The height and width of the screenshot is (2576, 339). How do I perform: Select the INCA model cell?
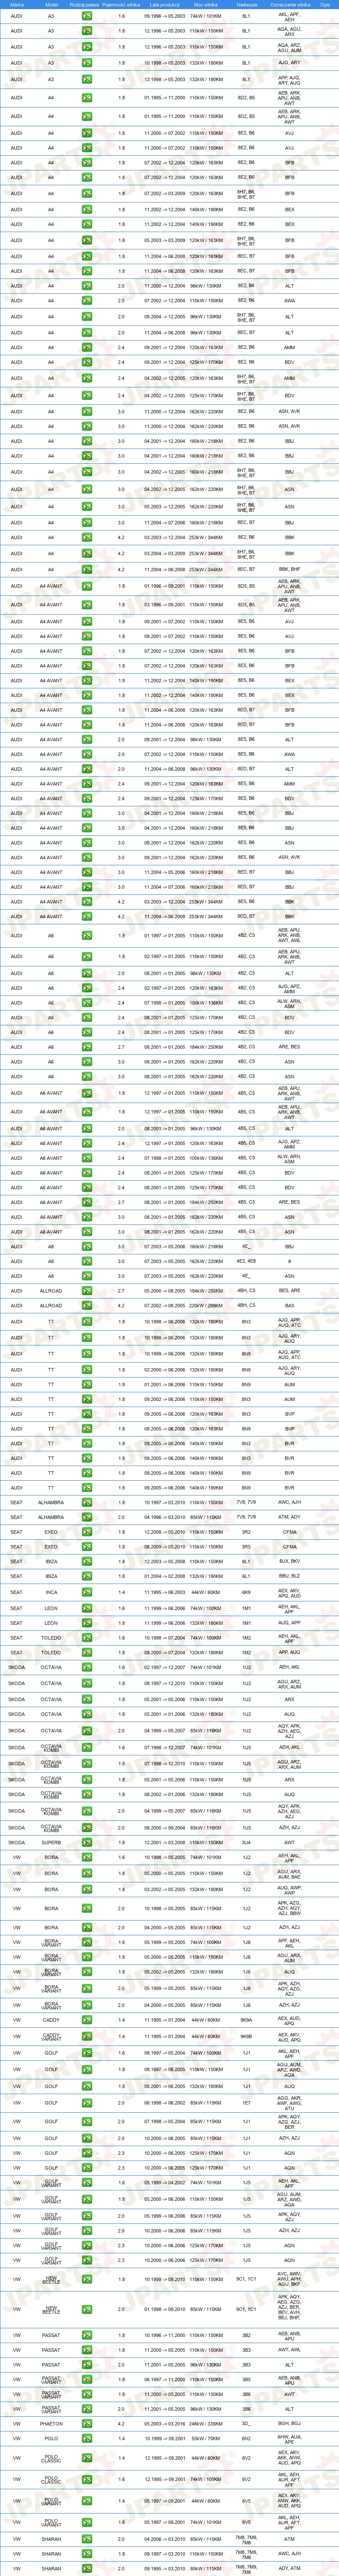pyautogui.click(x=51, y=1592)
